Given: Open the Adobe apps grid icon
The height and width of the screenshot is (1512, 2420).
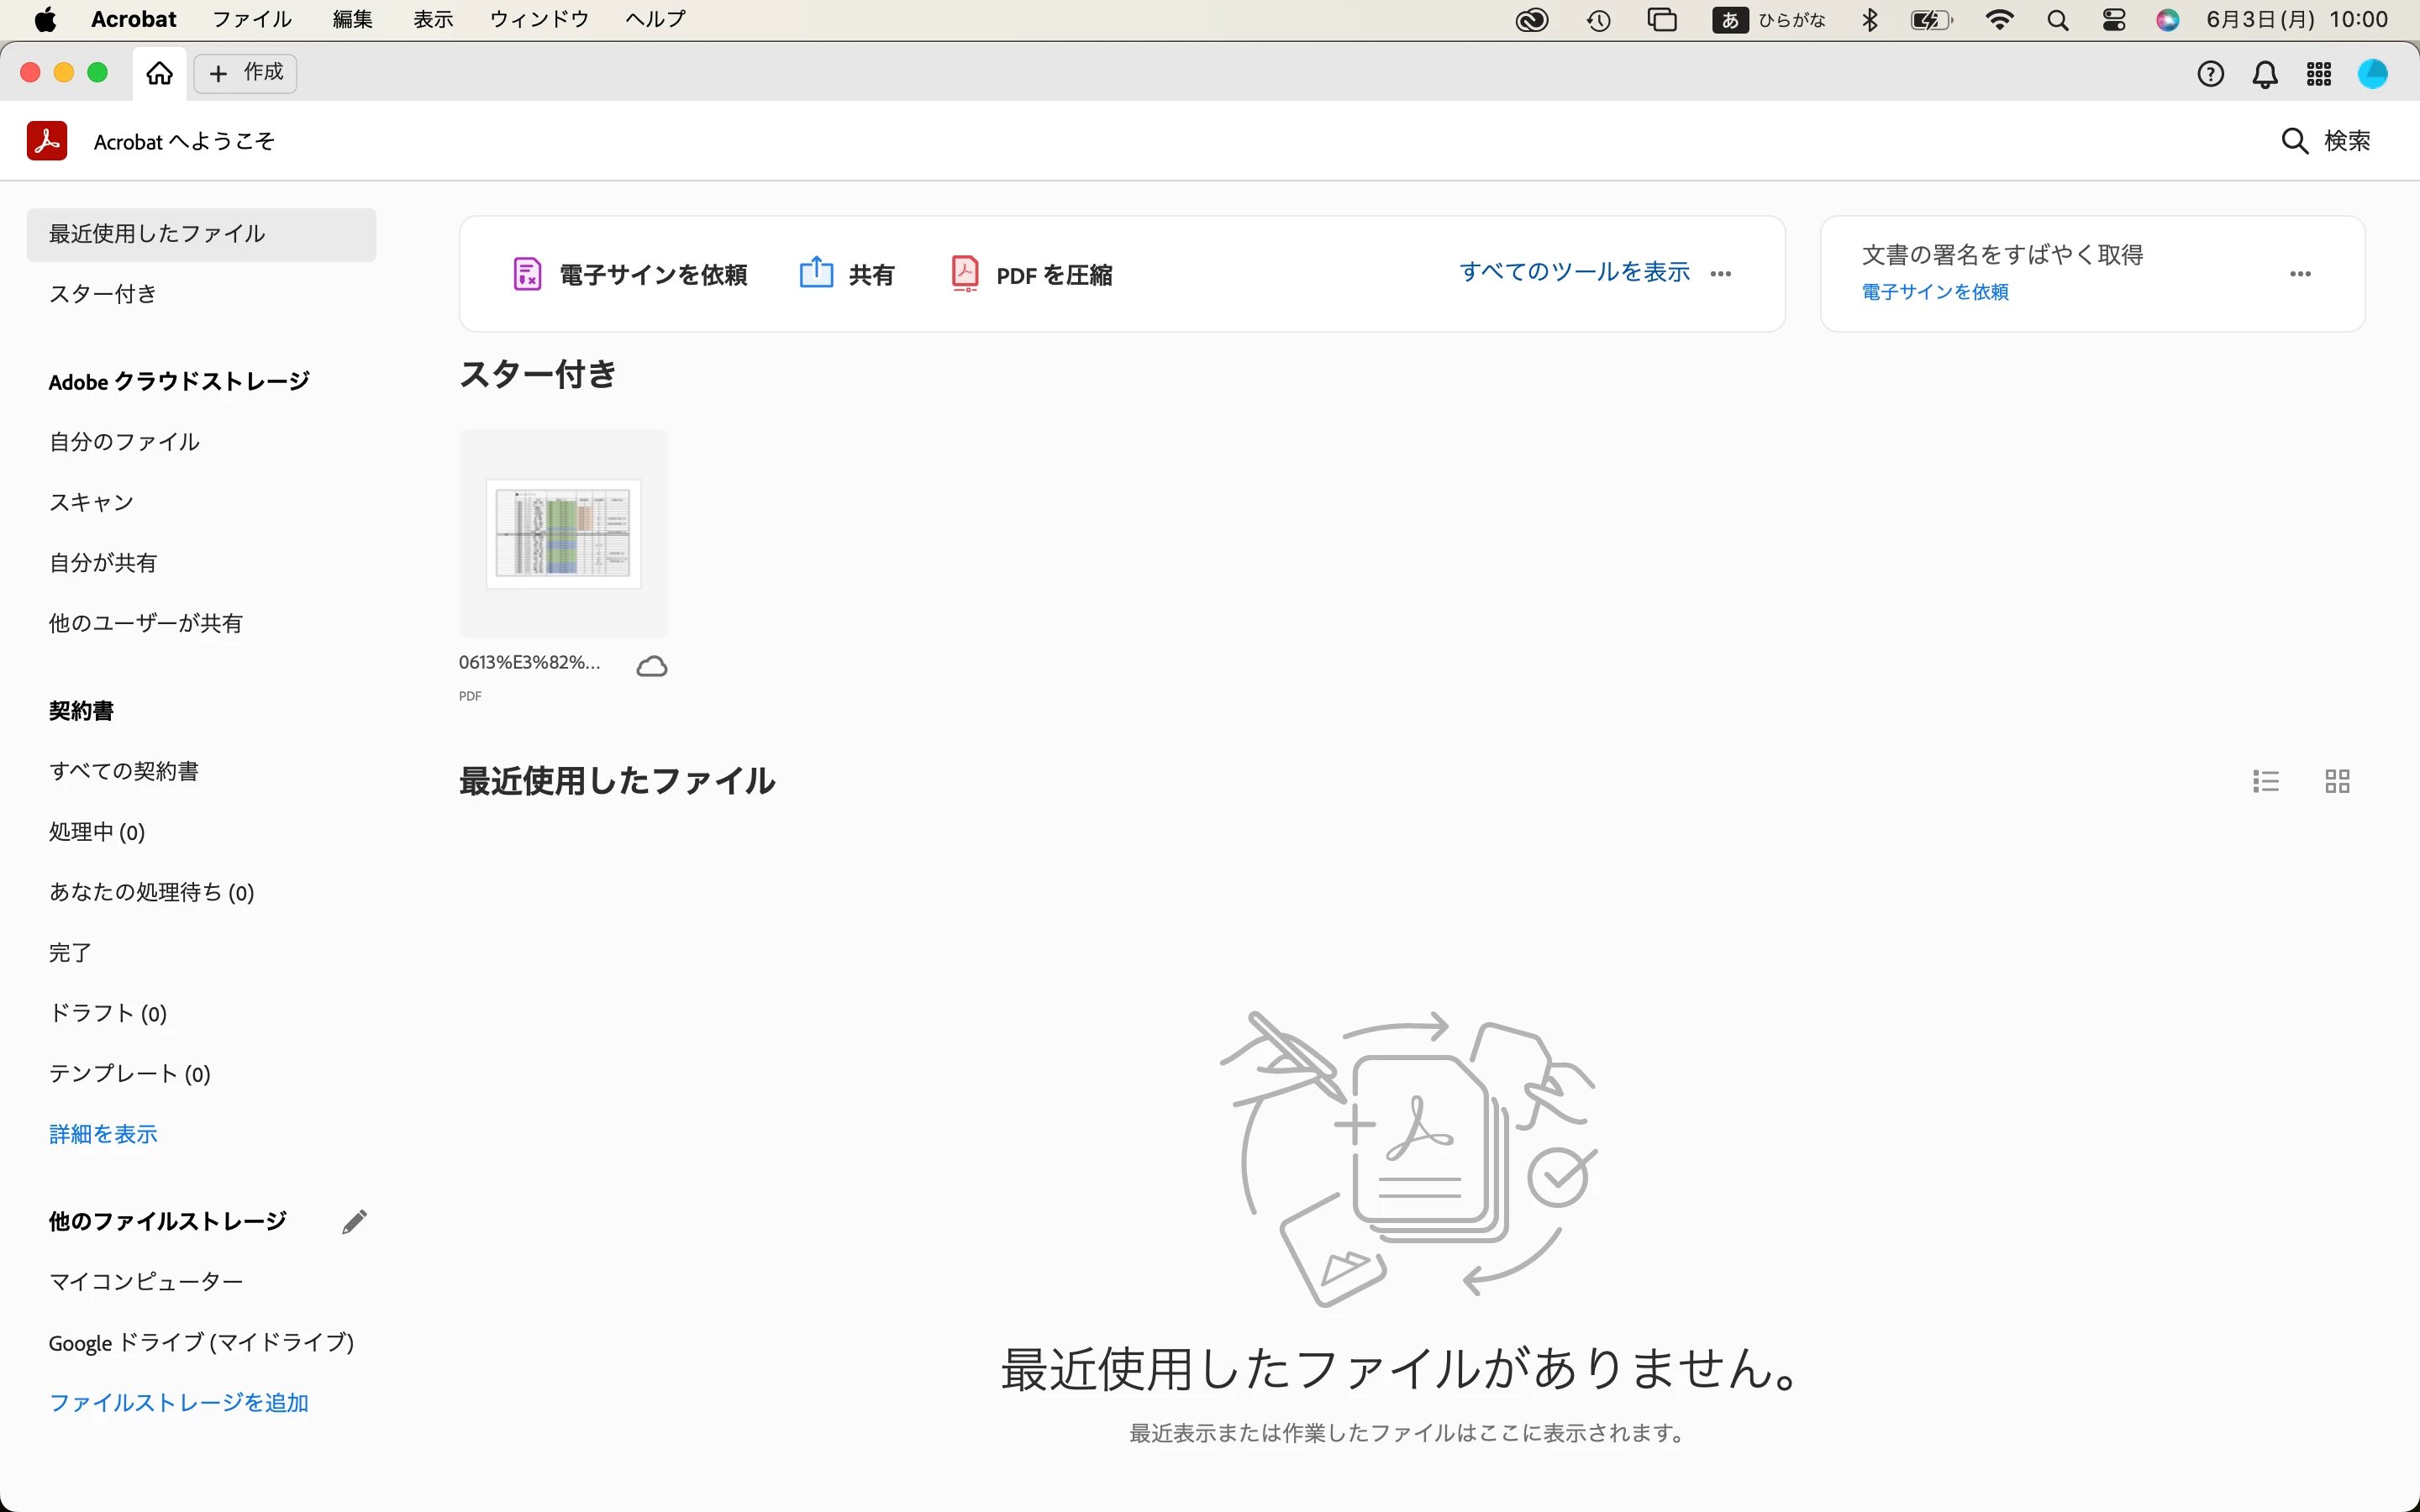Looking at the screenshot, I should point(2319,74).
